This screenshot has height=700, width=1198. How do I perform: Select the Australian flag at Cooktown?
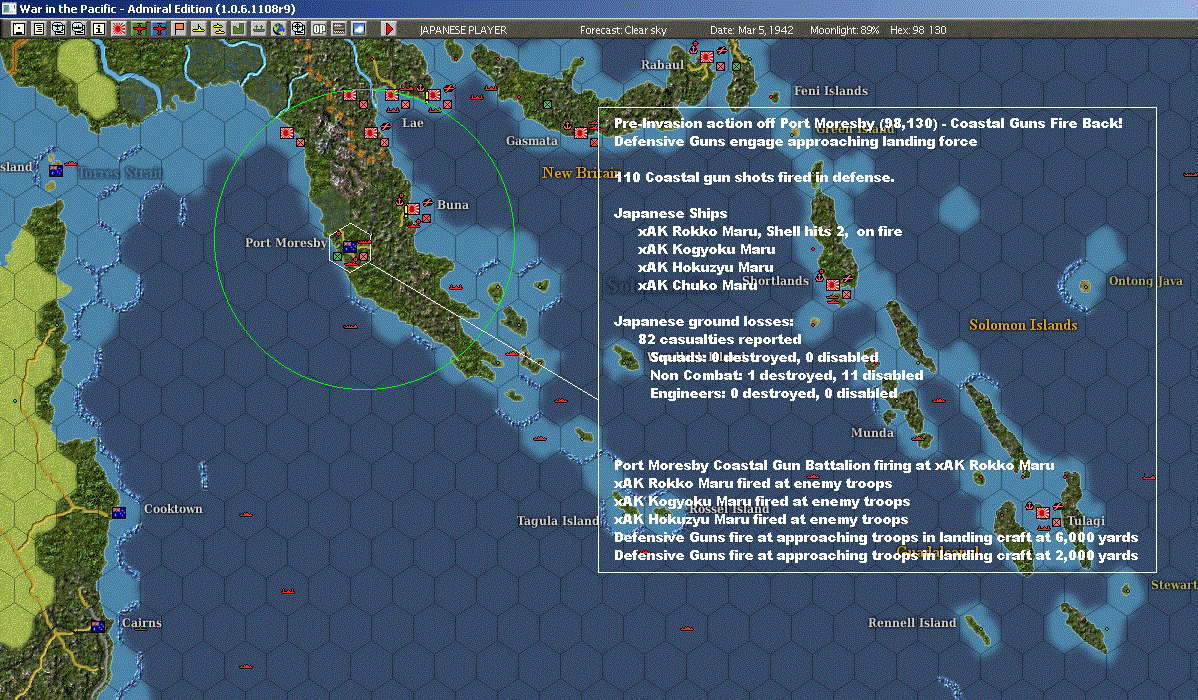coord(119,513)
